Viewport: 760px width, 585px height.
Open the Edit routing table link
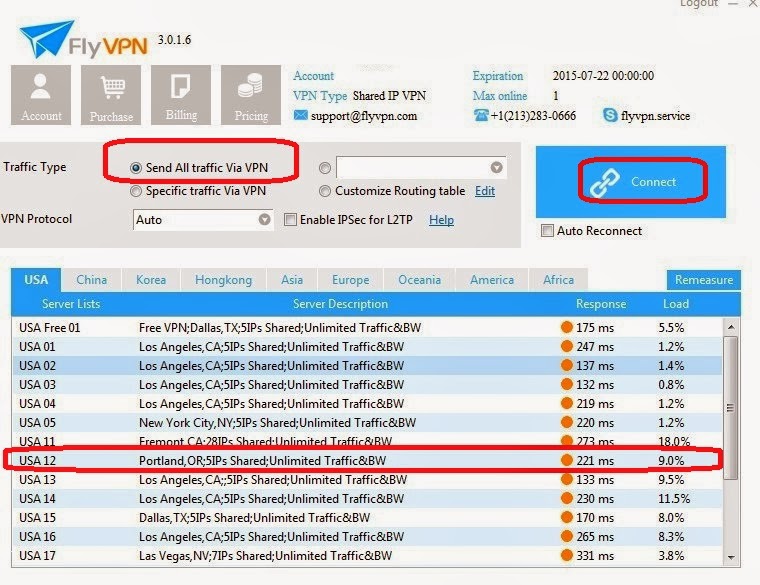(x=485, y=191)
